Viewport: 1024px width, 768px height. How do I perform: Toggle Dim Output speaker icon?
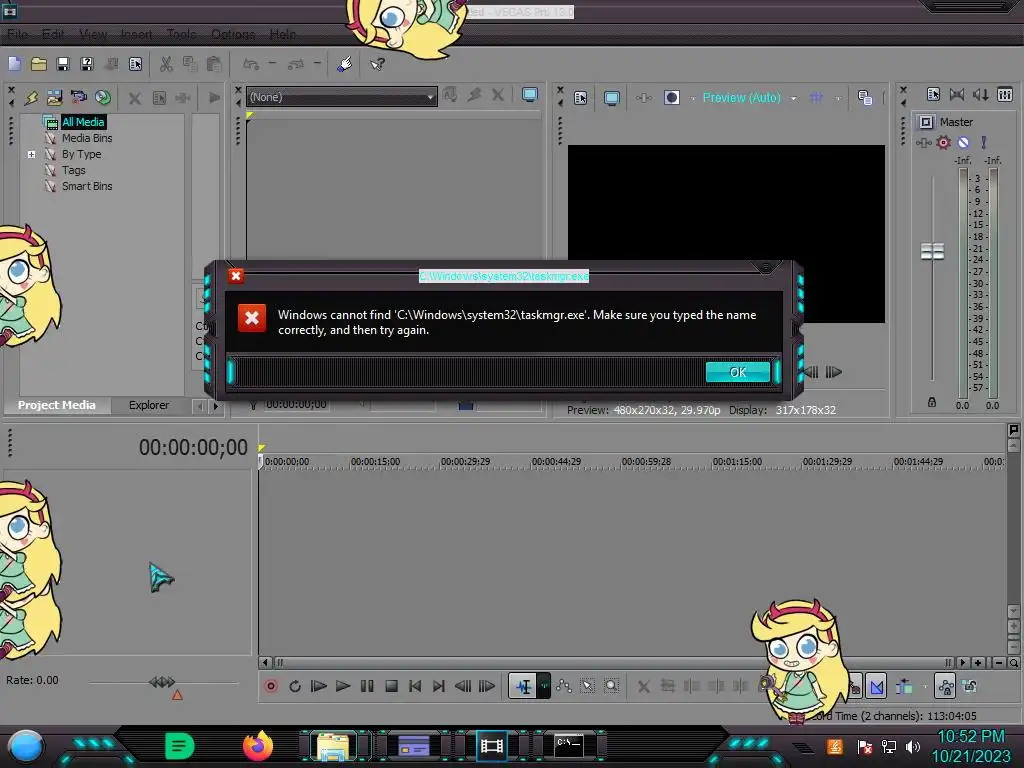coord(981,95)
